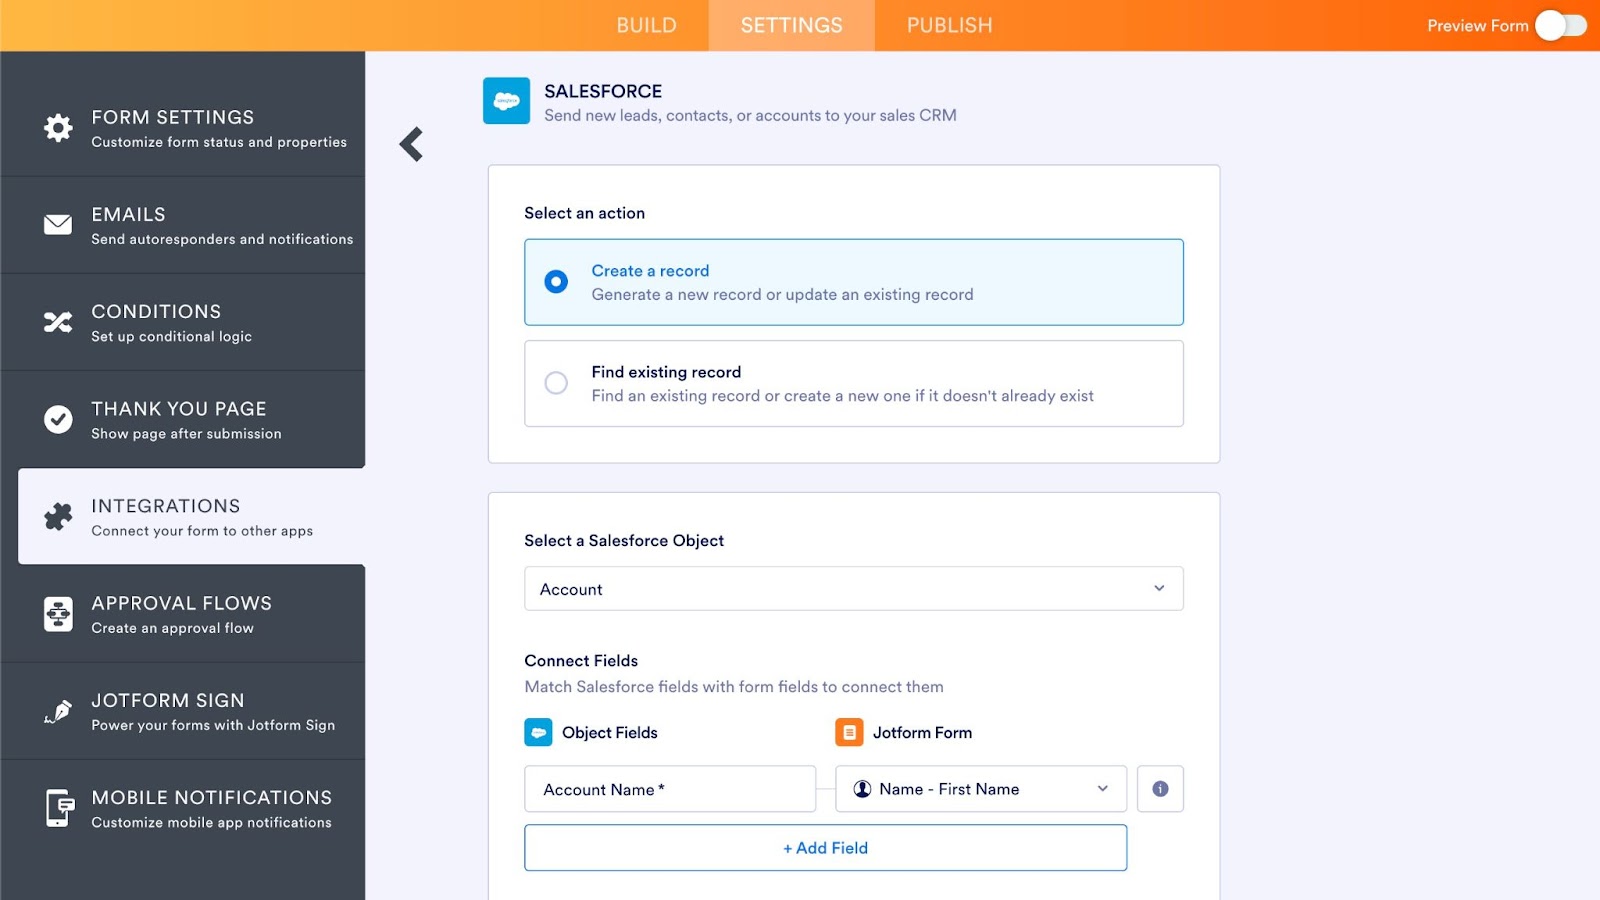Click the Approval Flows icon
Screen dimensions: 1600x900
tap(58, 614)
